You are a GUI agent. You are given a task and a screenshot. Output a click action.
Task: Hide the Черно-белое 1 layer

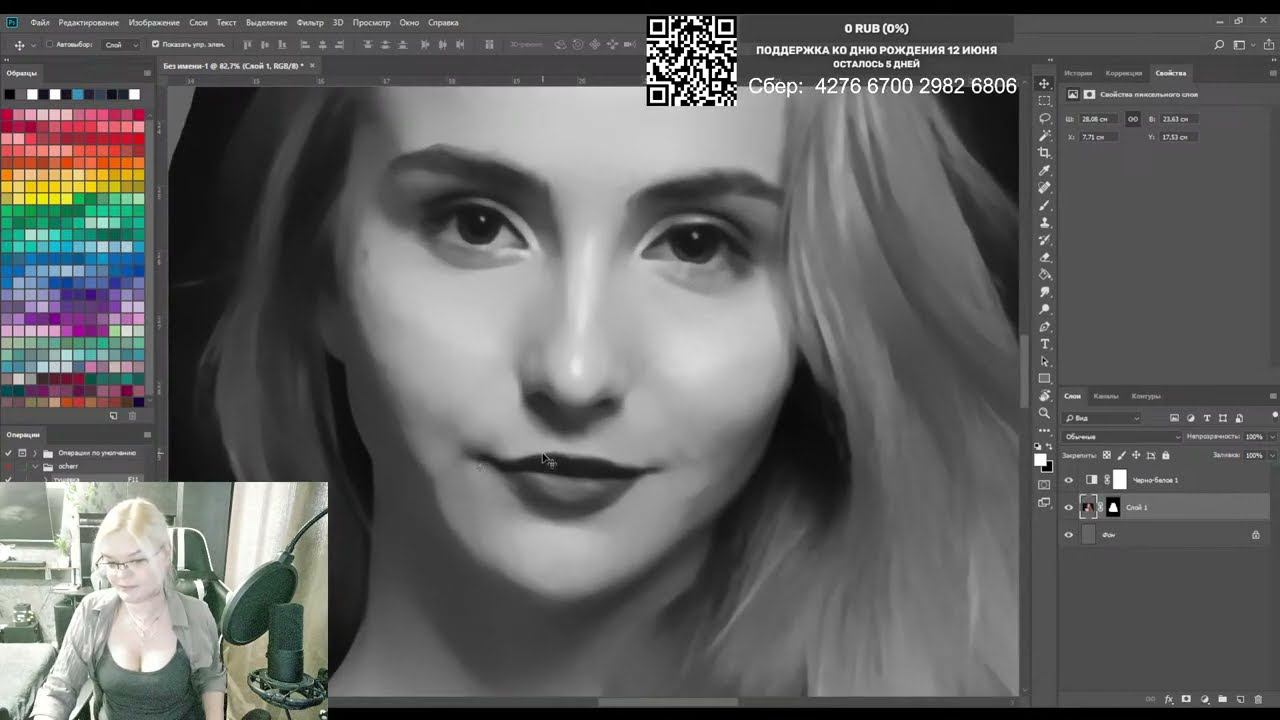click(1068, 480)
